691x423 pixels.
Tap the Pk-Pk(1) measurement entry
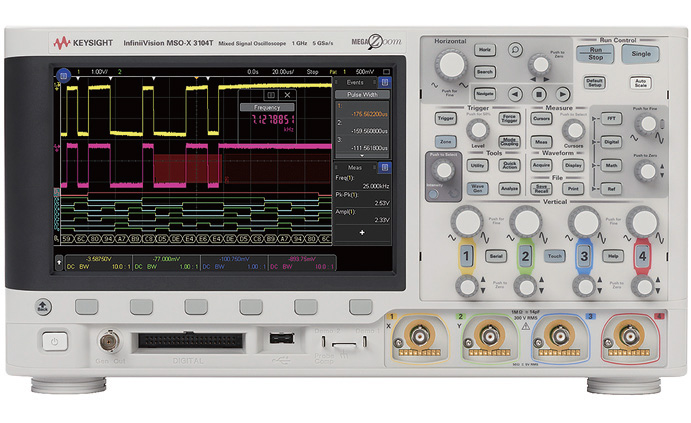click(x=362, y=199)
